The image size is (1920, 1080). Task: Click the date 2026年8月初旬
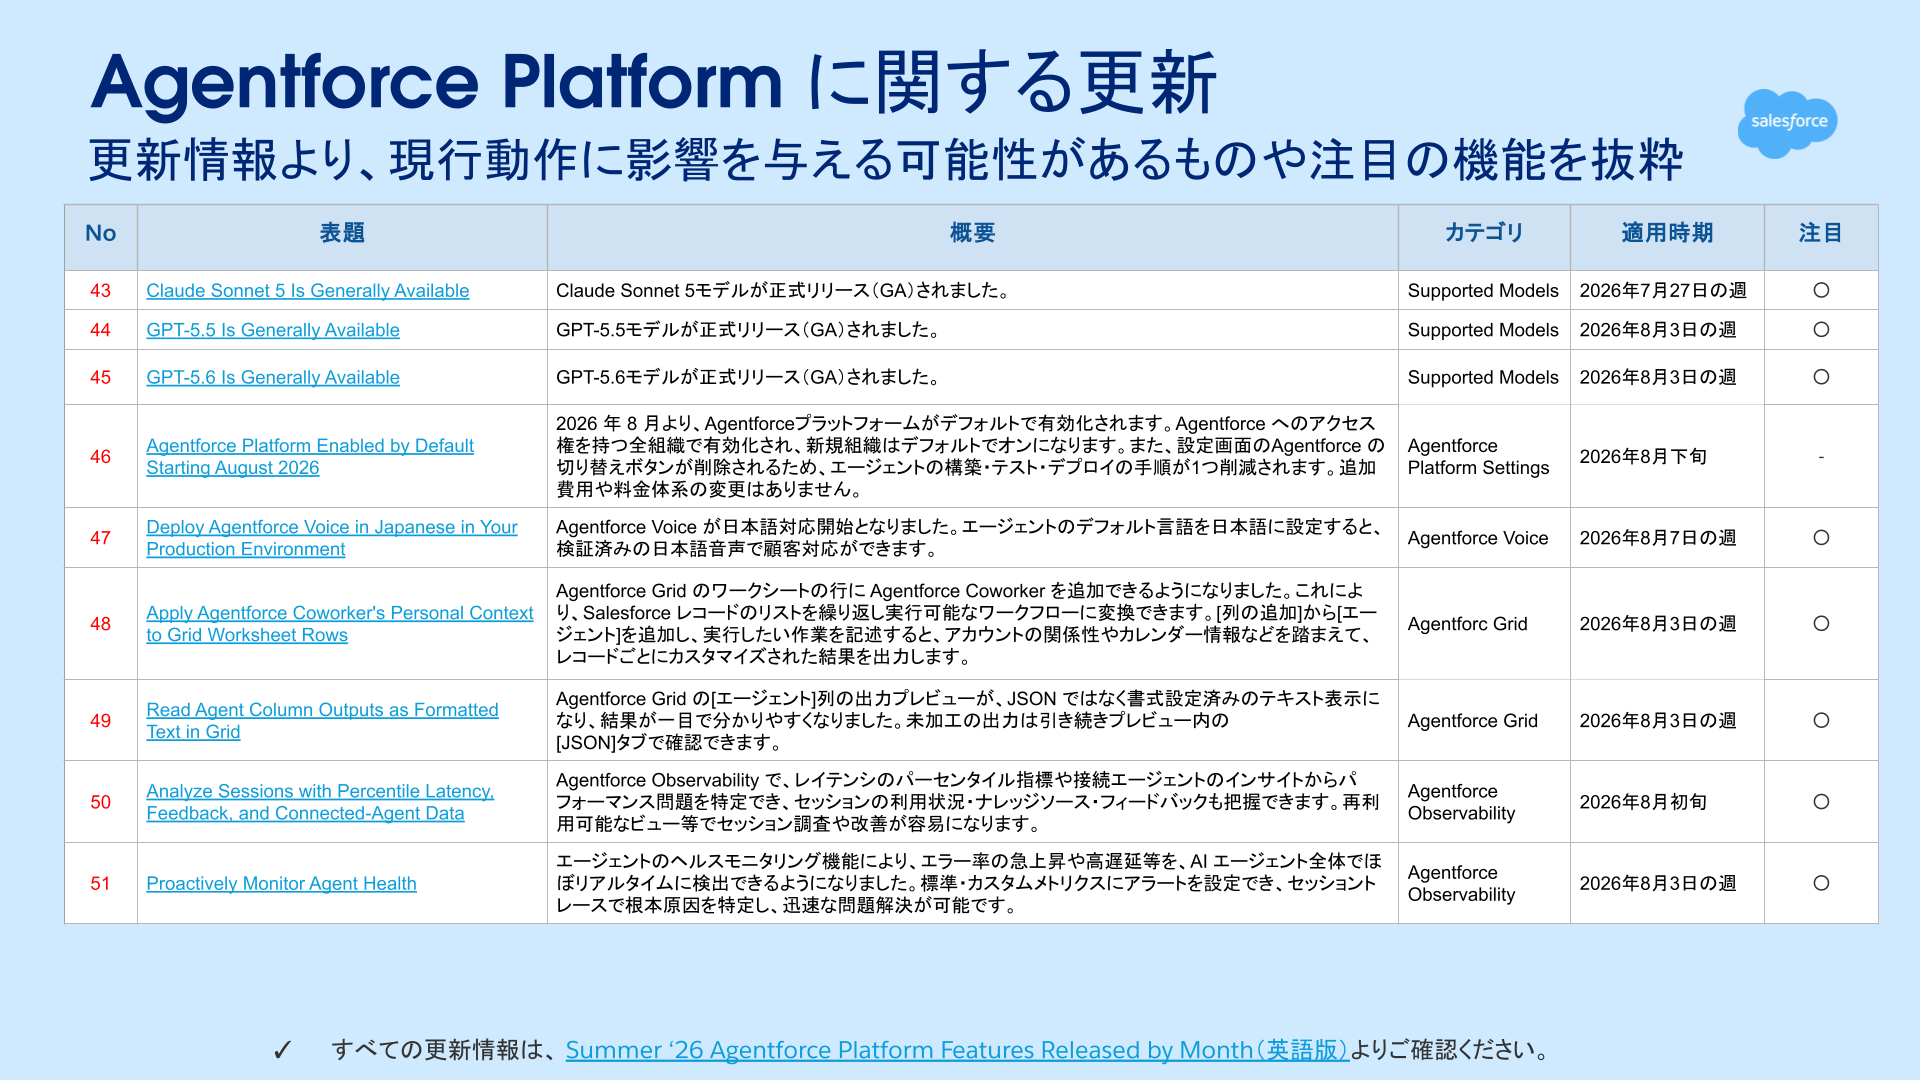coord(1643,802)
